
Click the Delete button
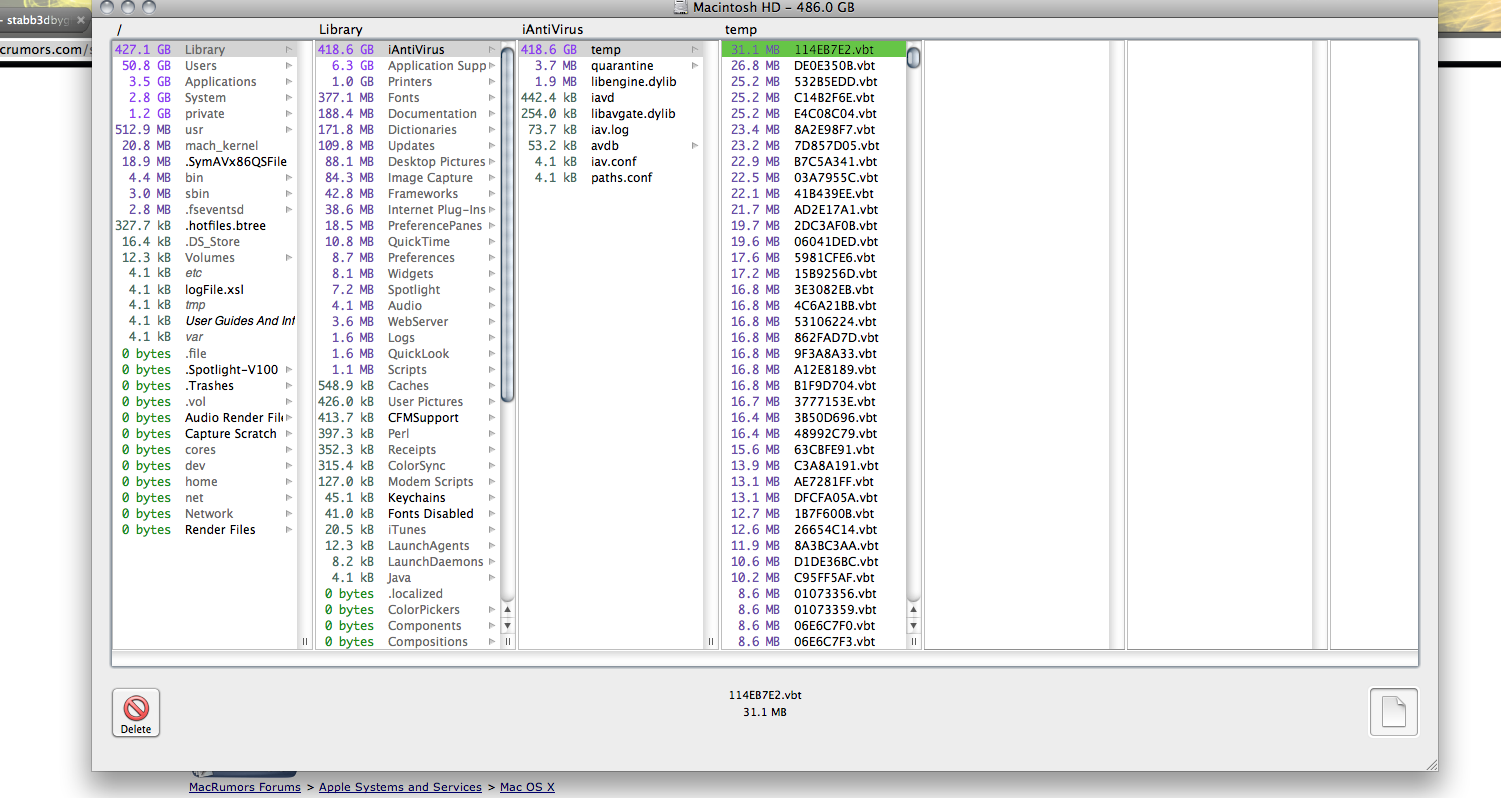[x=136, y=713]
